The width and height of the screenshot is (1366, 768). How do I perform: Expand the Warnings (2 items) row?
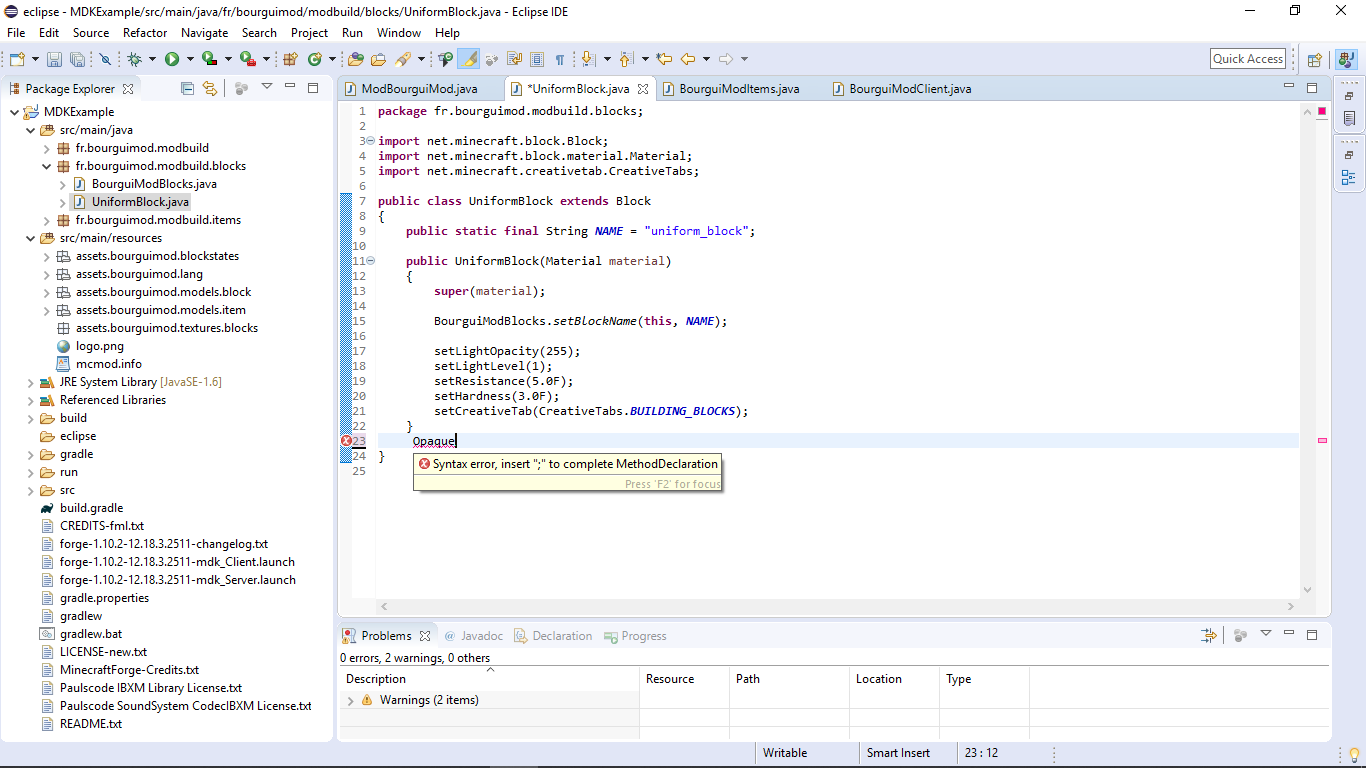point(350,701)
